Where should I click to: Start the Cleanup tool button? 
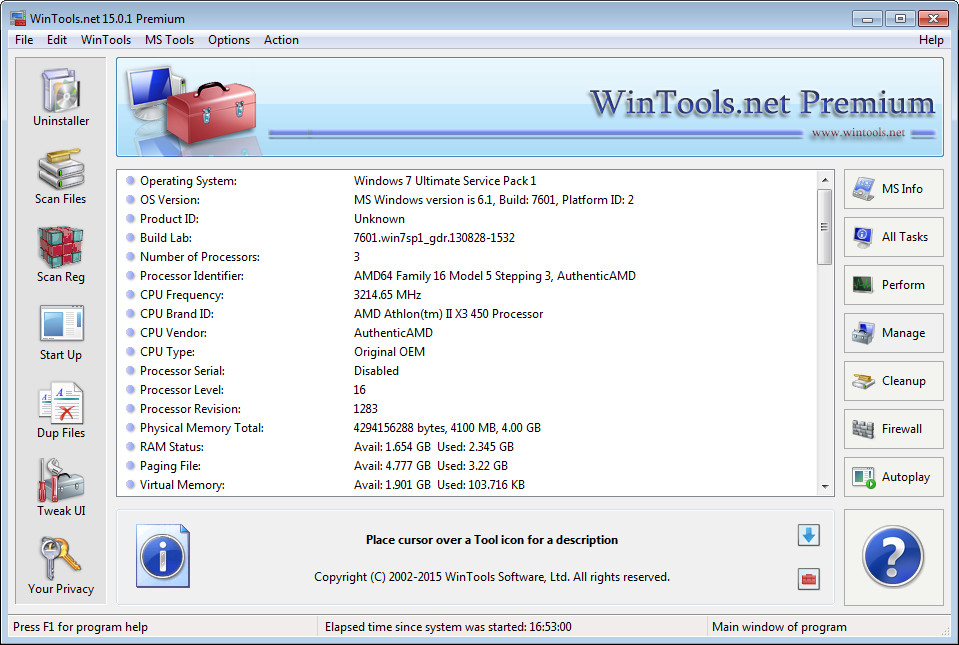(894, 381)
